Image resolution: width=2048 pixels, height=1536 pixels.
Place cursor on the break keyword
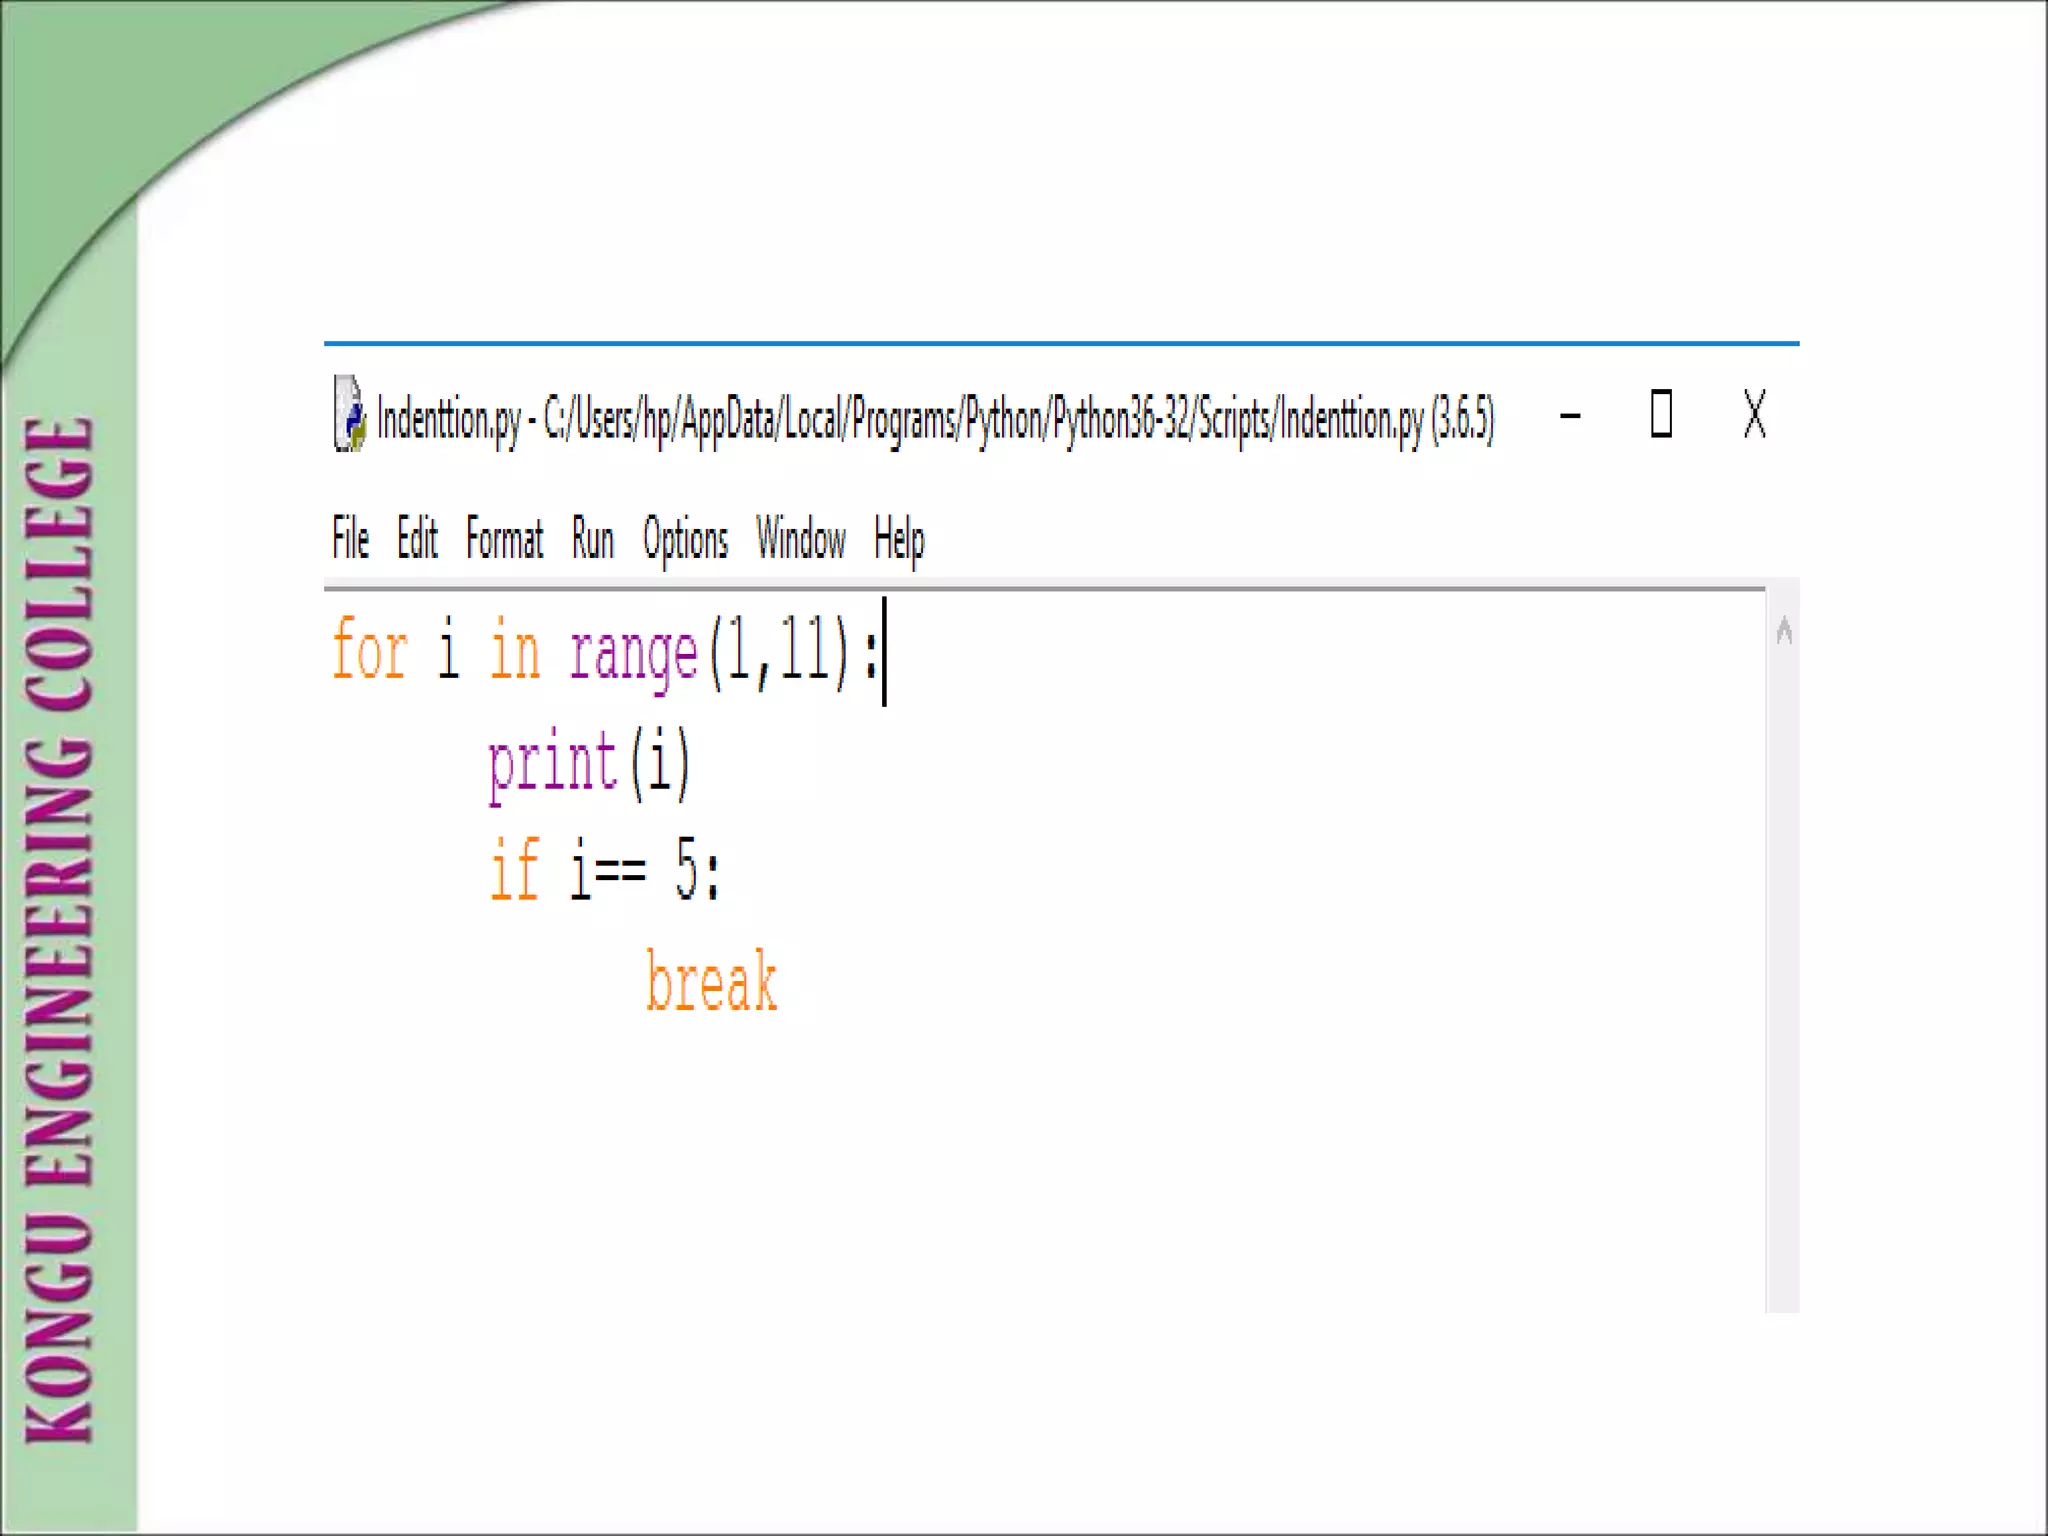711,982
